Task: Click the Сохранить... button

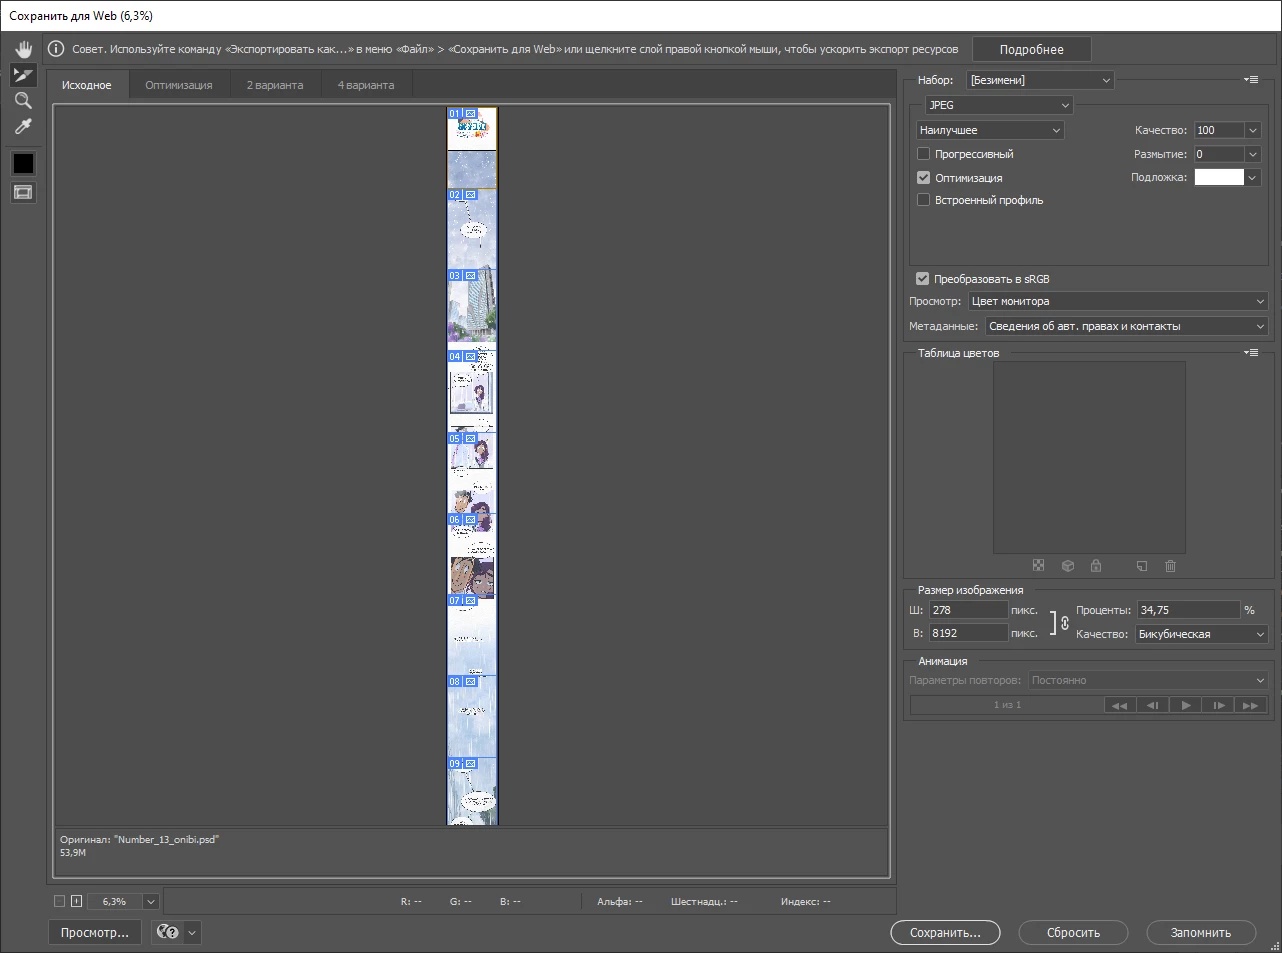Action: [x=945, y=932]
